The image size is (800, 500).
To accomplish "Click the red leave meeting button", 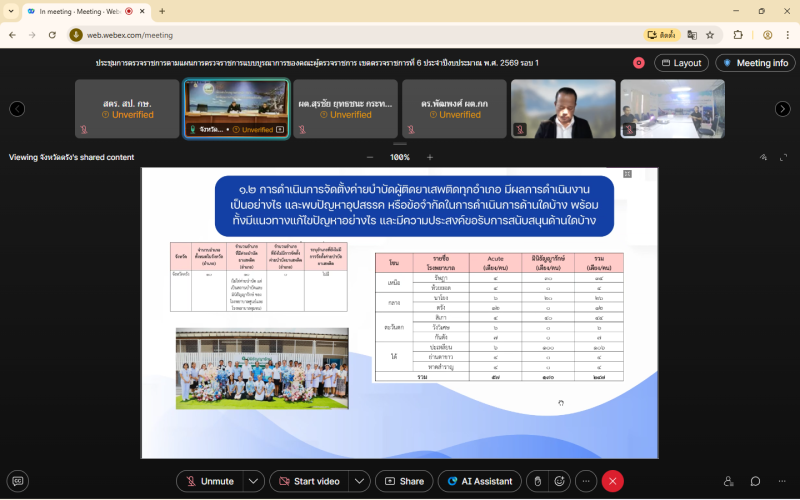I will (613, 481).
